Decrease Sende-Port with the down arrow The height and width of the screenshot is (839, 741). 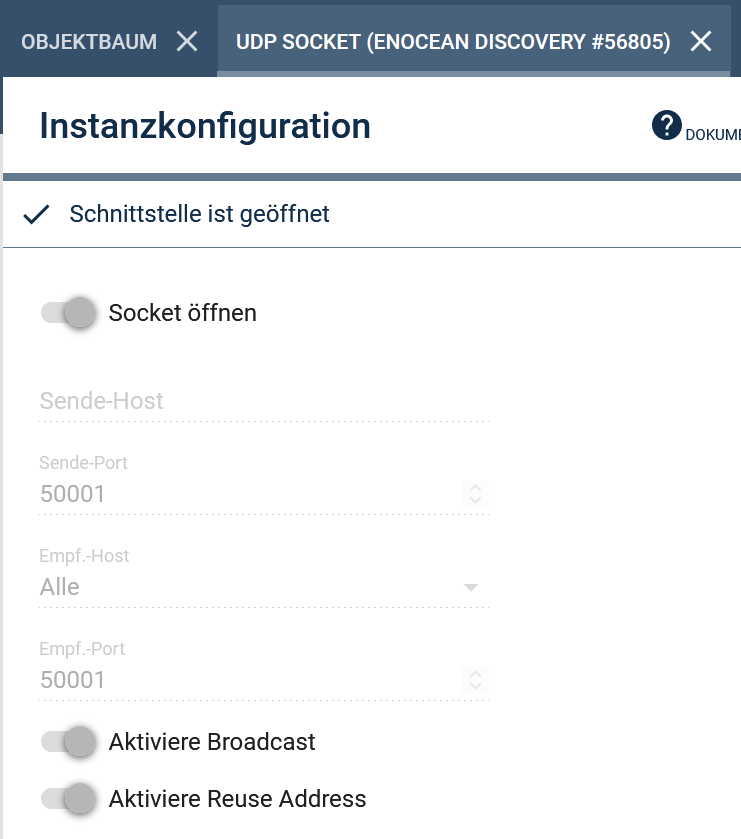click(475, 500)
